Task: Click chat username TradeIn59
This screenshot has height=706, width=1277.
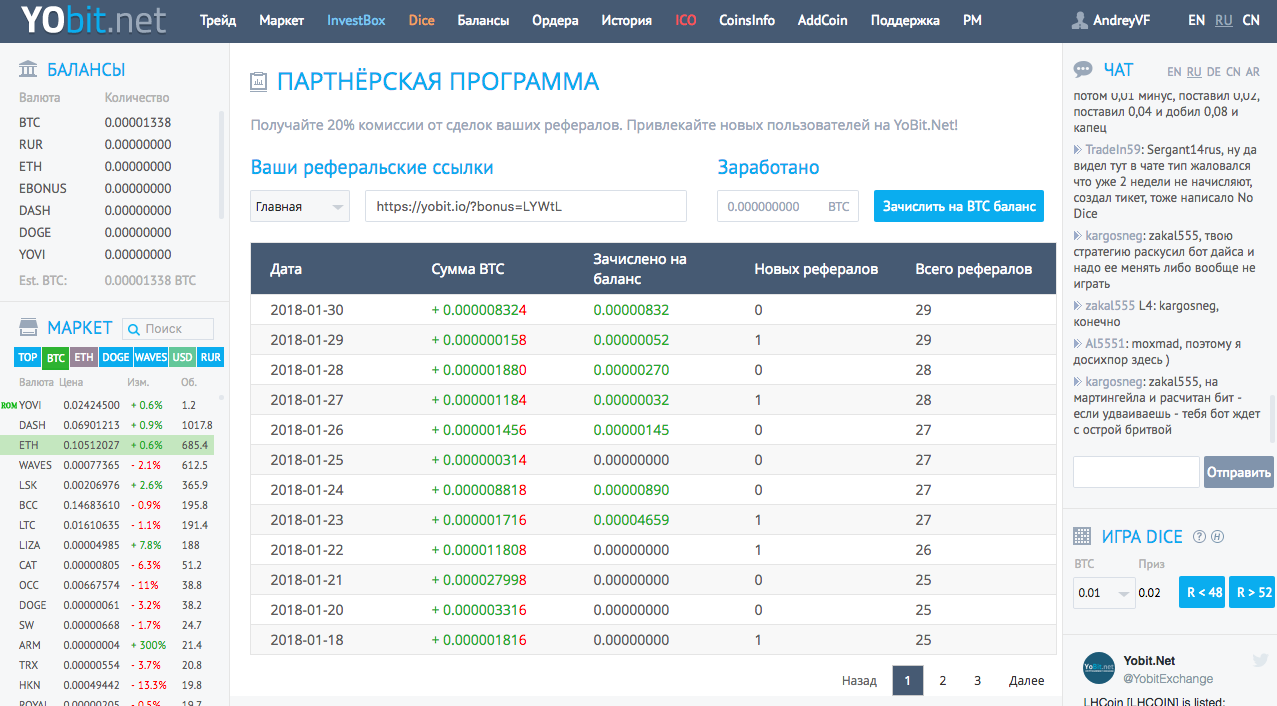Action: [x=1113, y=149]
